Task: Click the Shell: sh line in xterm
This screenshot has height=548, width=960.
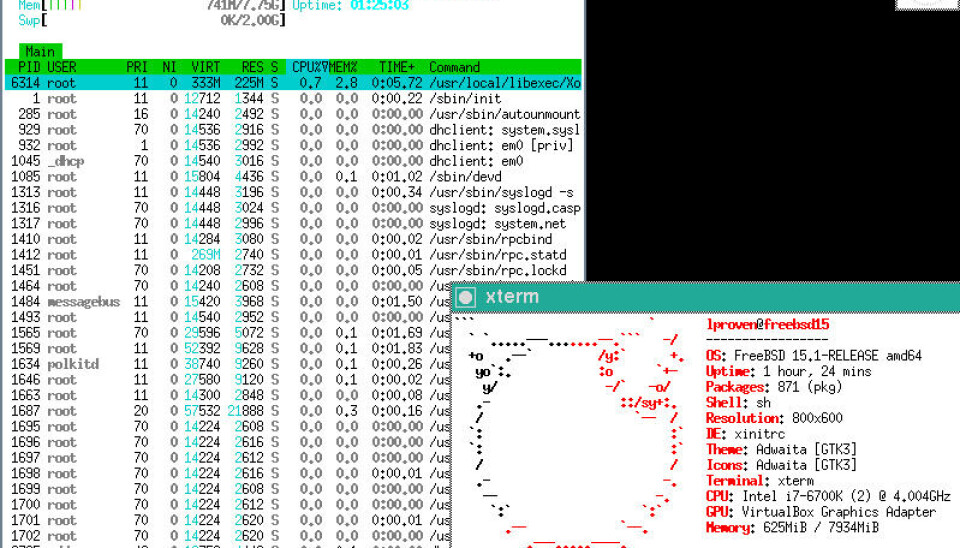Action: click(738, 402)
